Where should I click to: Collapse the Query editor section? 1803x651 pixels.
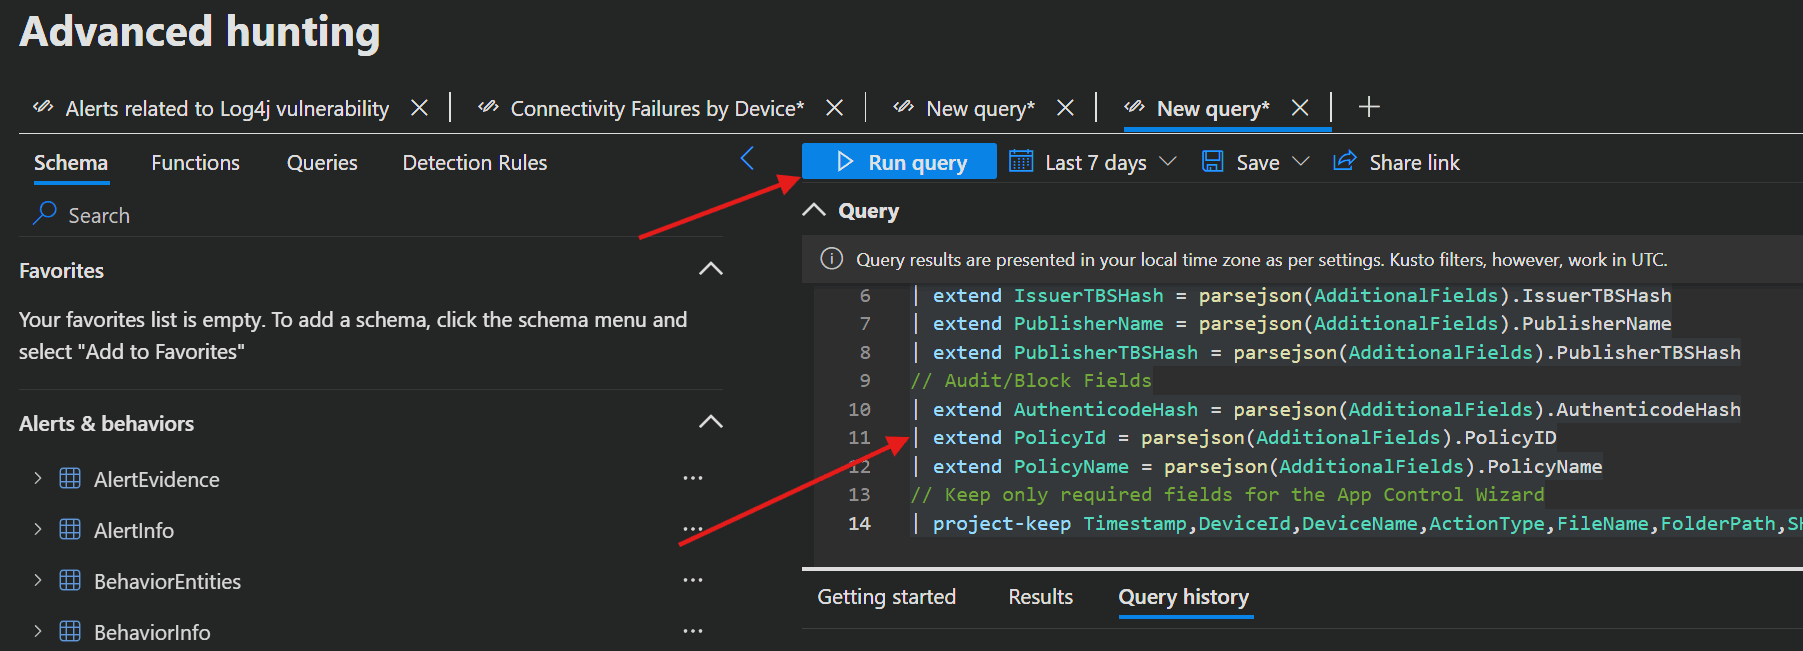[815, 210]
